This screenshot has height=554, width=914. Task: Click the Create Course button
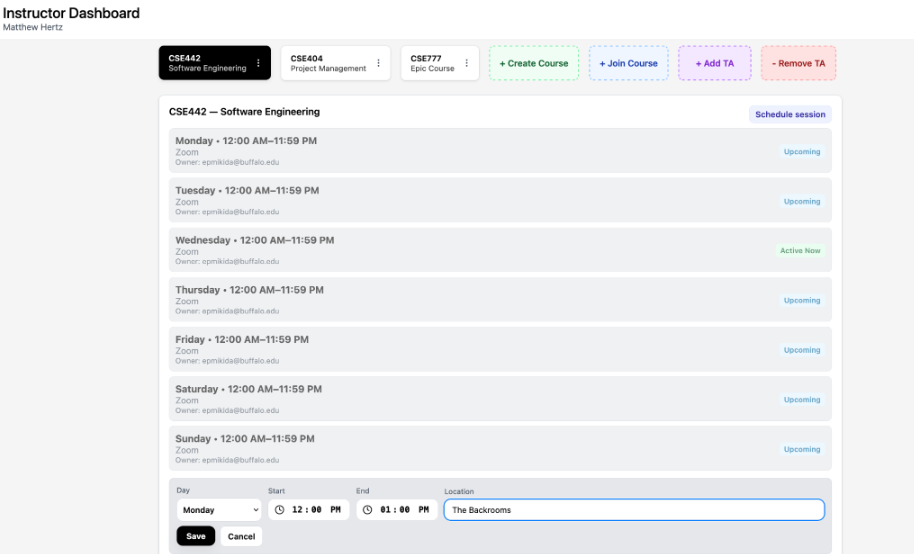click(x=534, y=63)
